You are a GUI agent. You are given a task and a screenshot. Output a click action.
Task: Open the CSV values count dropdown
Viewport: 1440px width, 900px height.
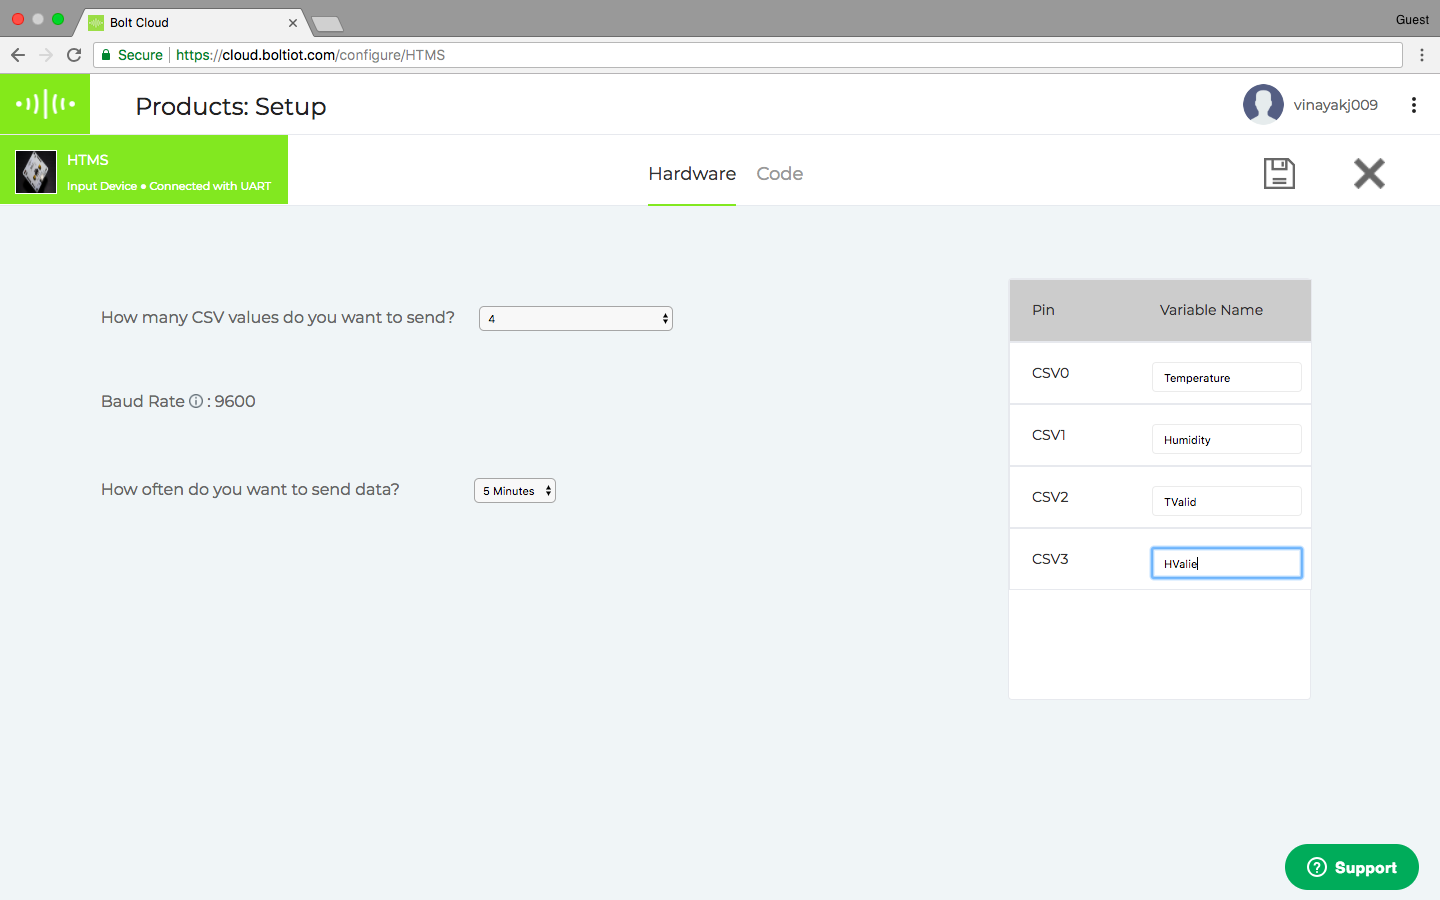(576, 319)
